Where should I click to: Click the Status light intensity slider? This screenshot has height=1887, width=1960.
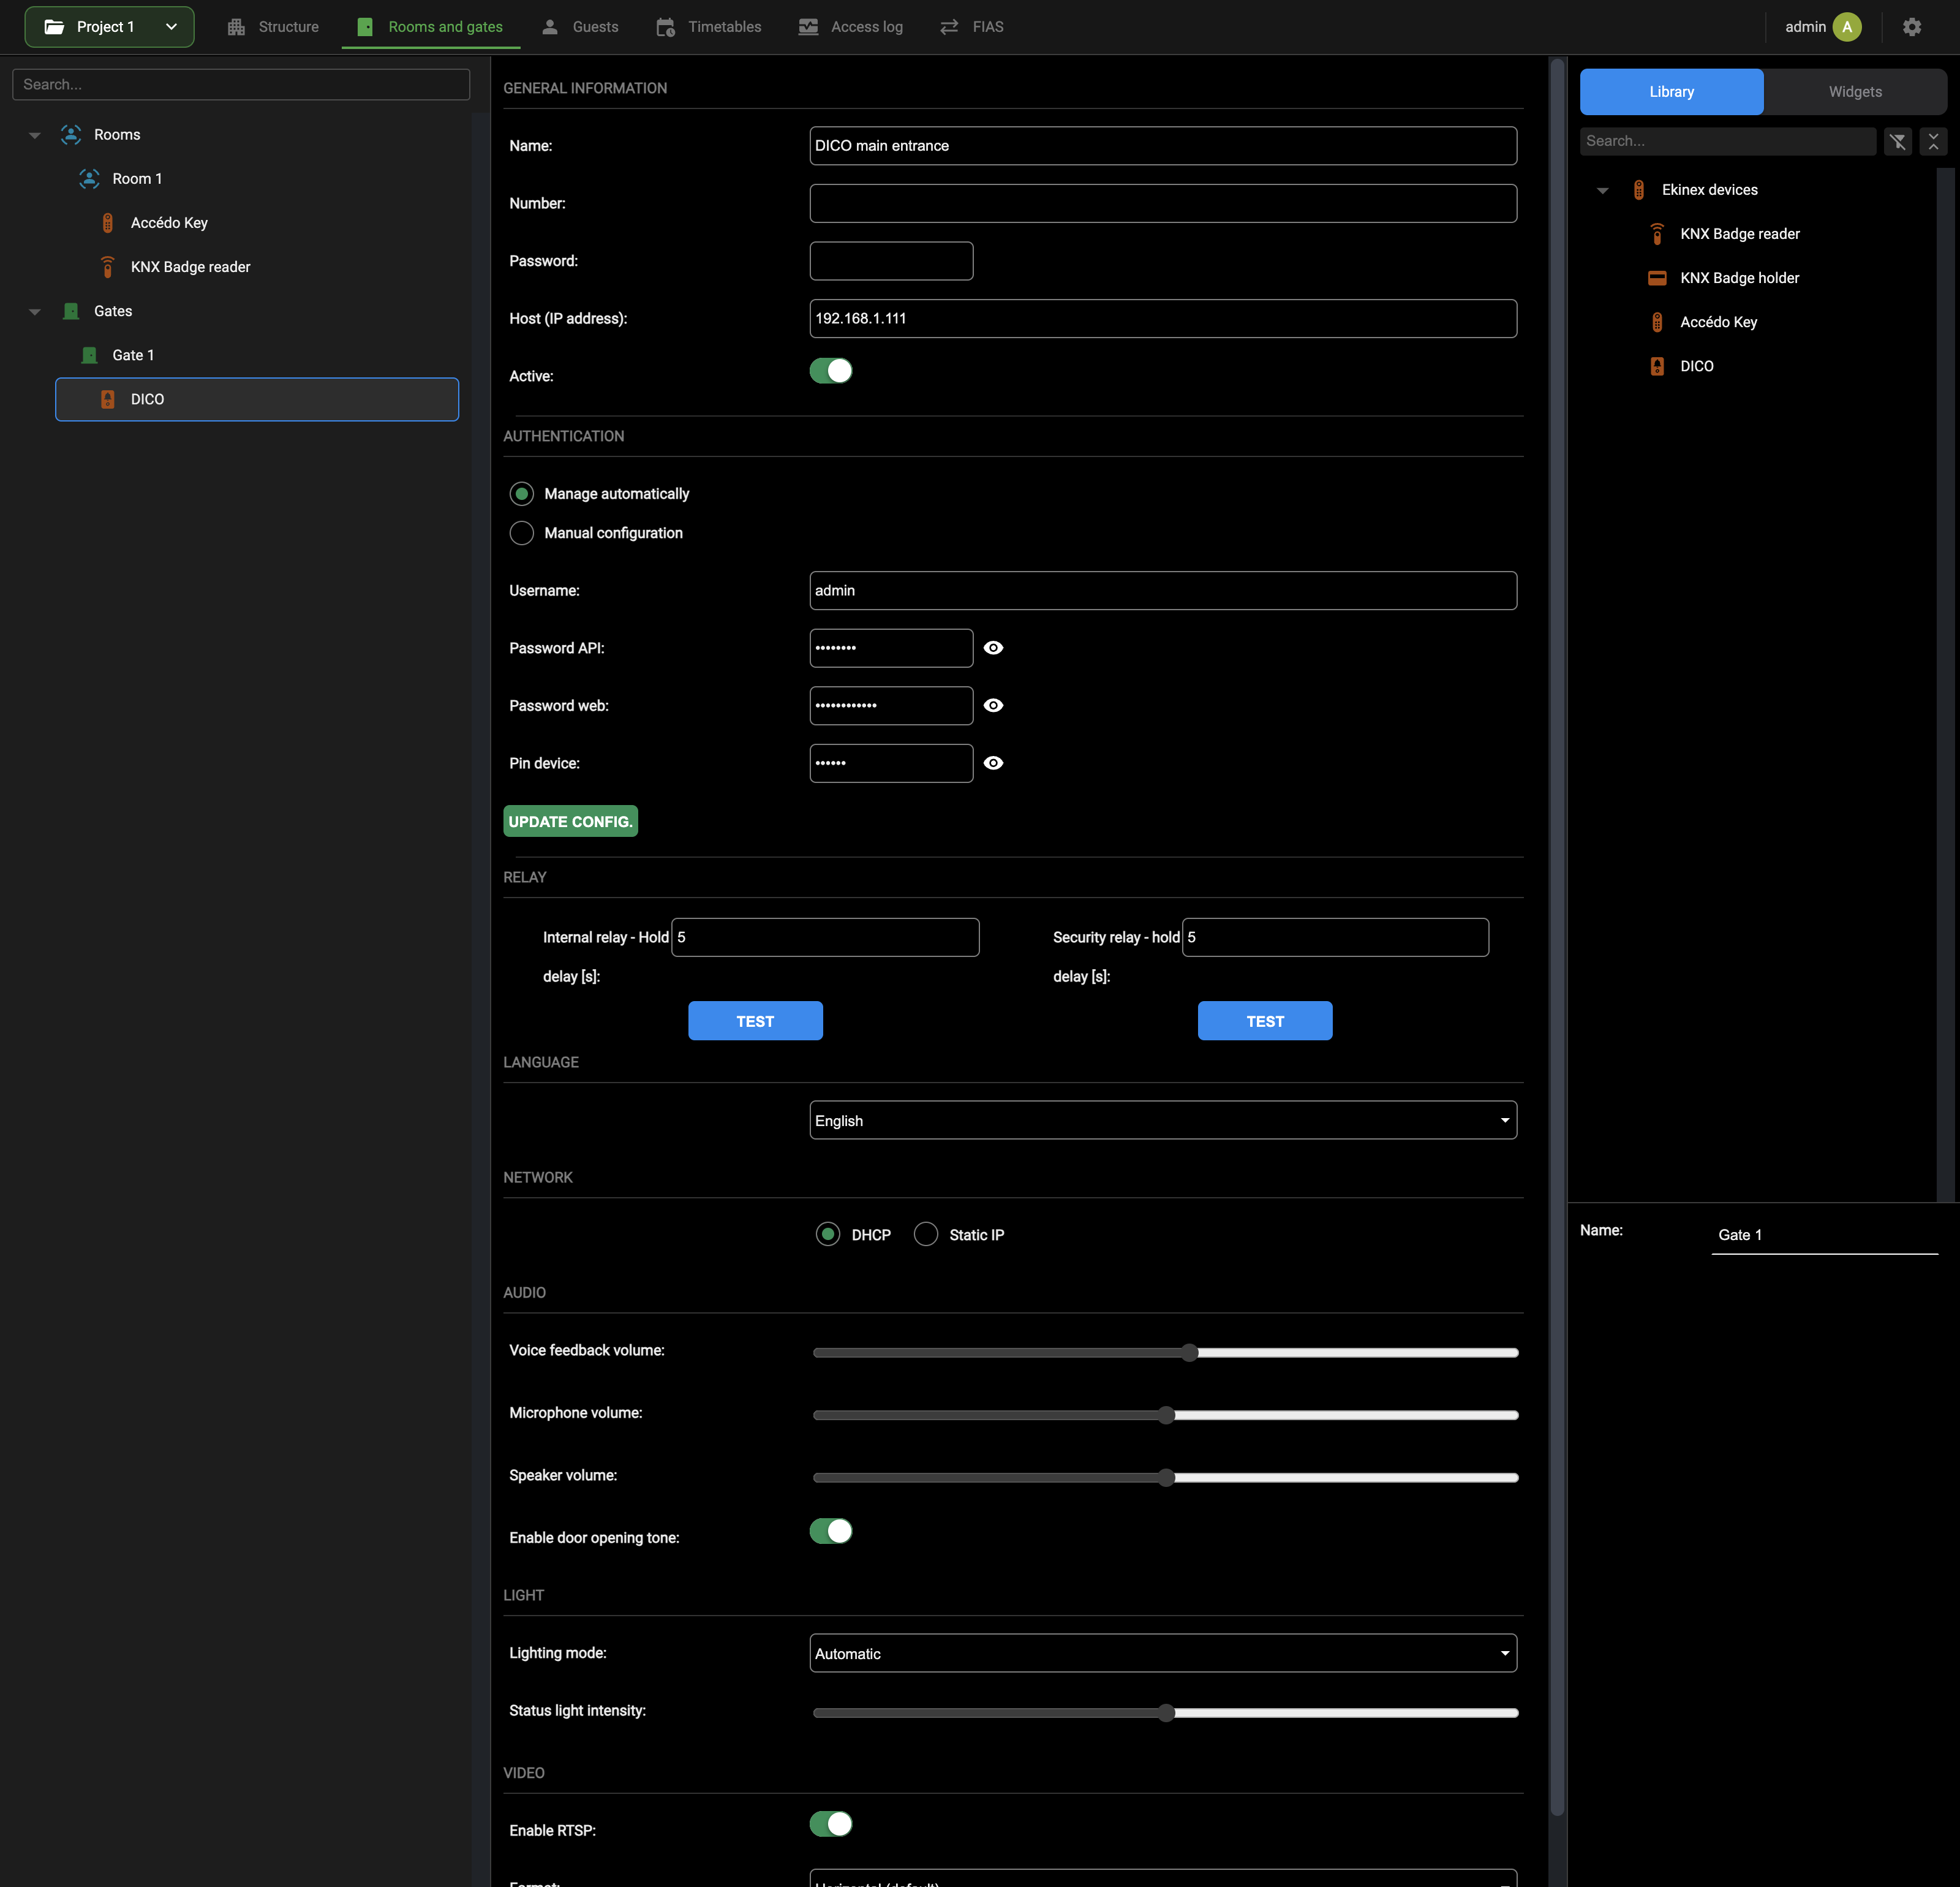click(x=1166, y=1713)
